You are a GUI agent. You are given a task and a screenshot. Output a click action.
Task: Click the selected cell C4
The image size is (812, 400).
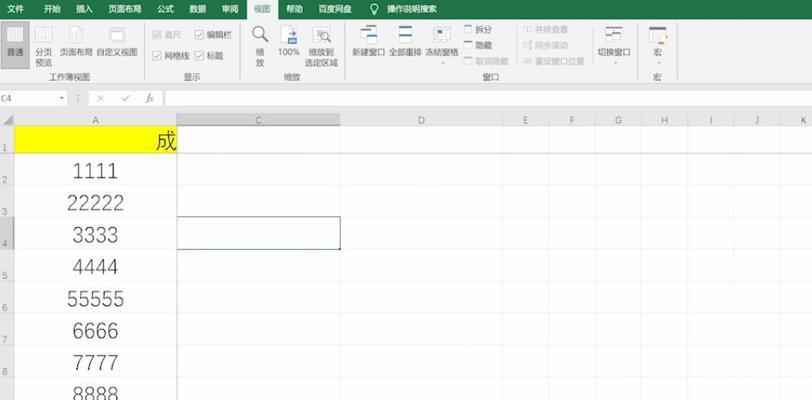coord(258,233)
